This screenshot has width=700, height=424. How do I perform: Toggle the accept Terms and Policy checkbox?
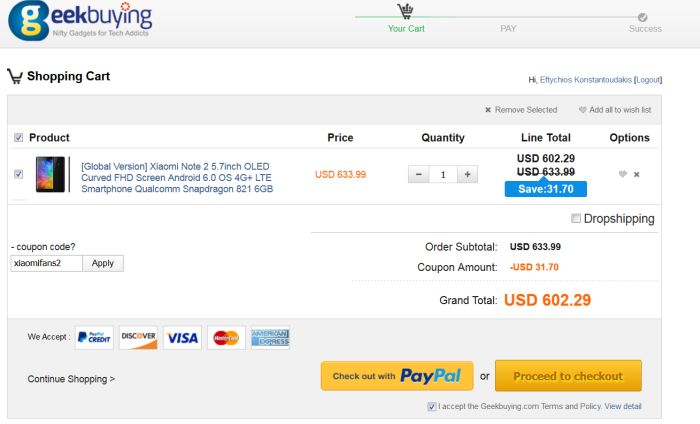coord(431,407)
